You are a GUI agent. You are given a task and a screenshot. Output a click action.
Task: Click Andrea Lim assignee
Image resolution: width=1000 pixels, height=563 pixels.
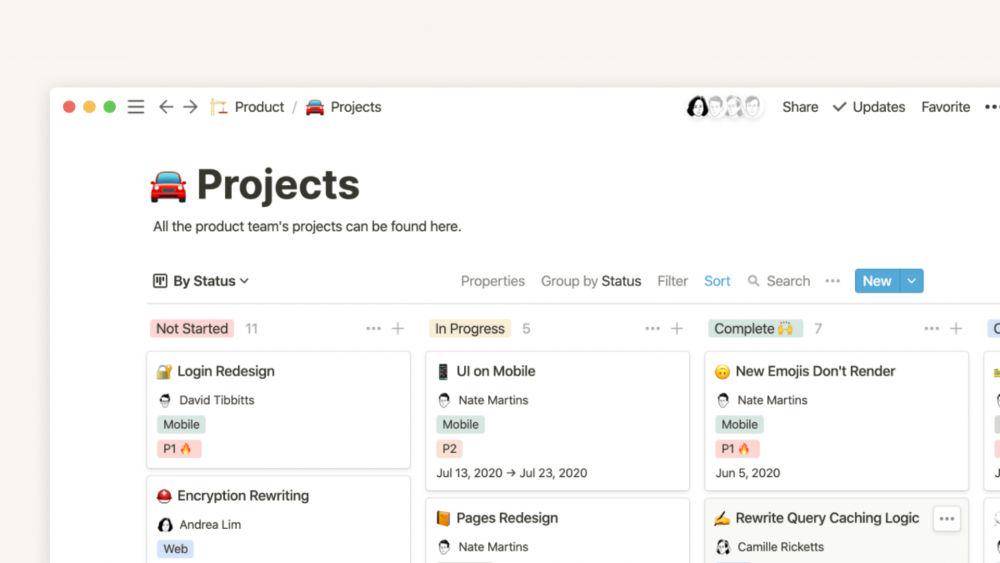pyautogui.click(x=199, y=524)
